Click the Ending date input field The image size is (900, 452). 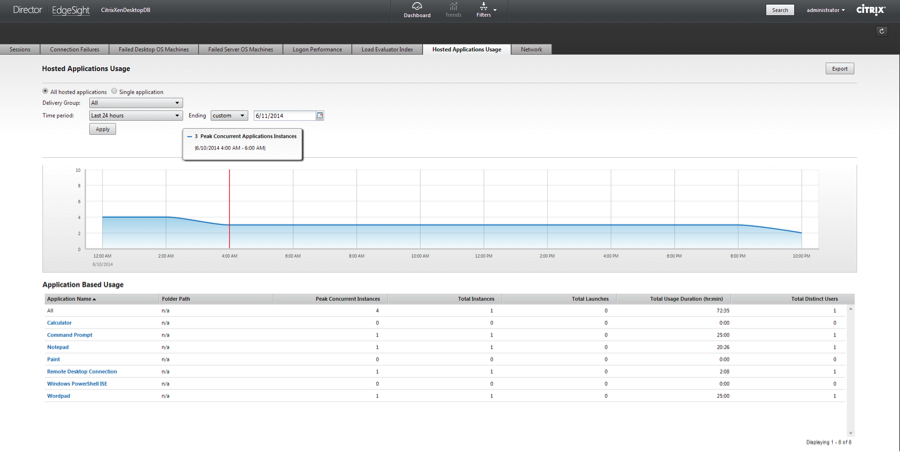pos(284,116)
